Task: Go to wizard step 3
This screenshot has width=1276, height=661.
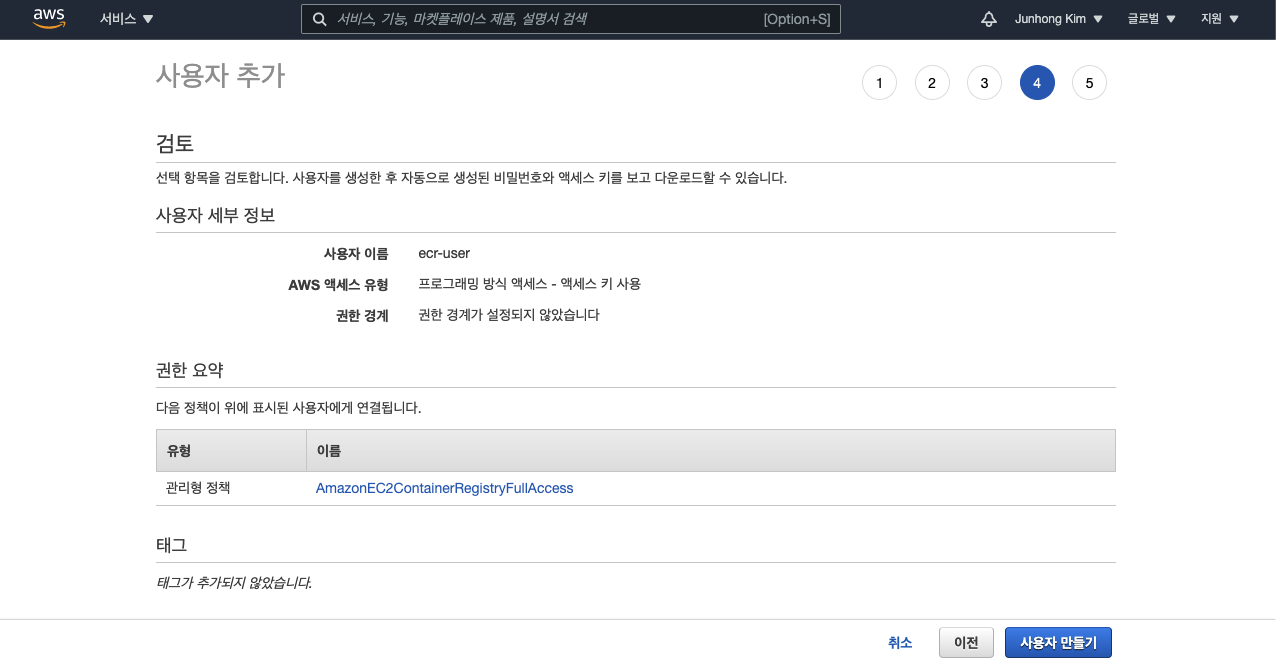Action: [x=984, y=83]
